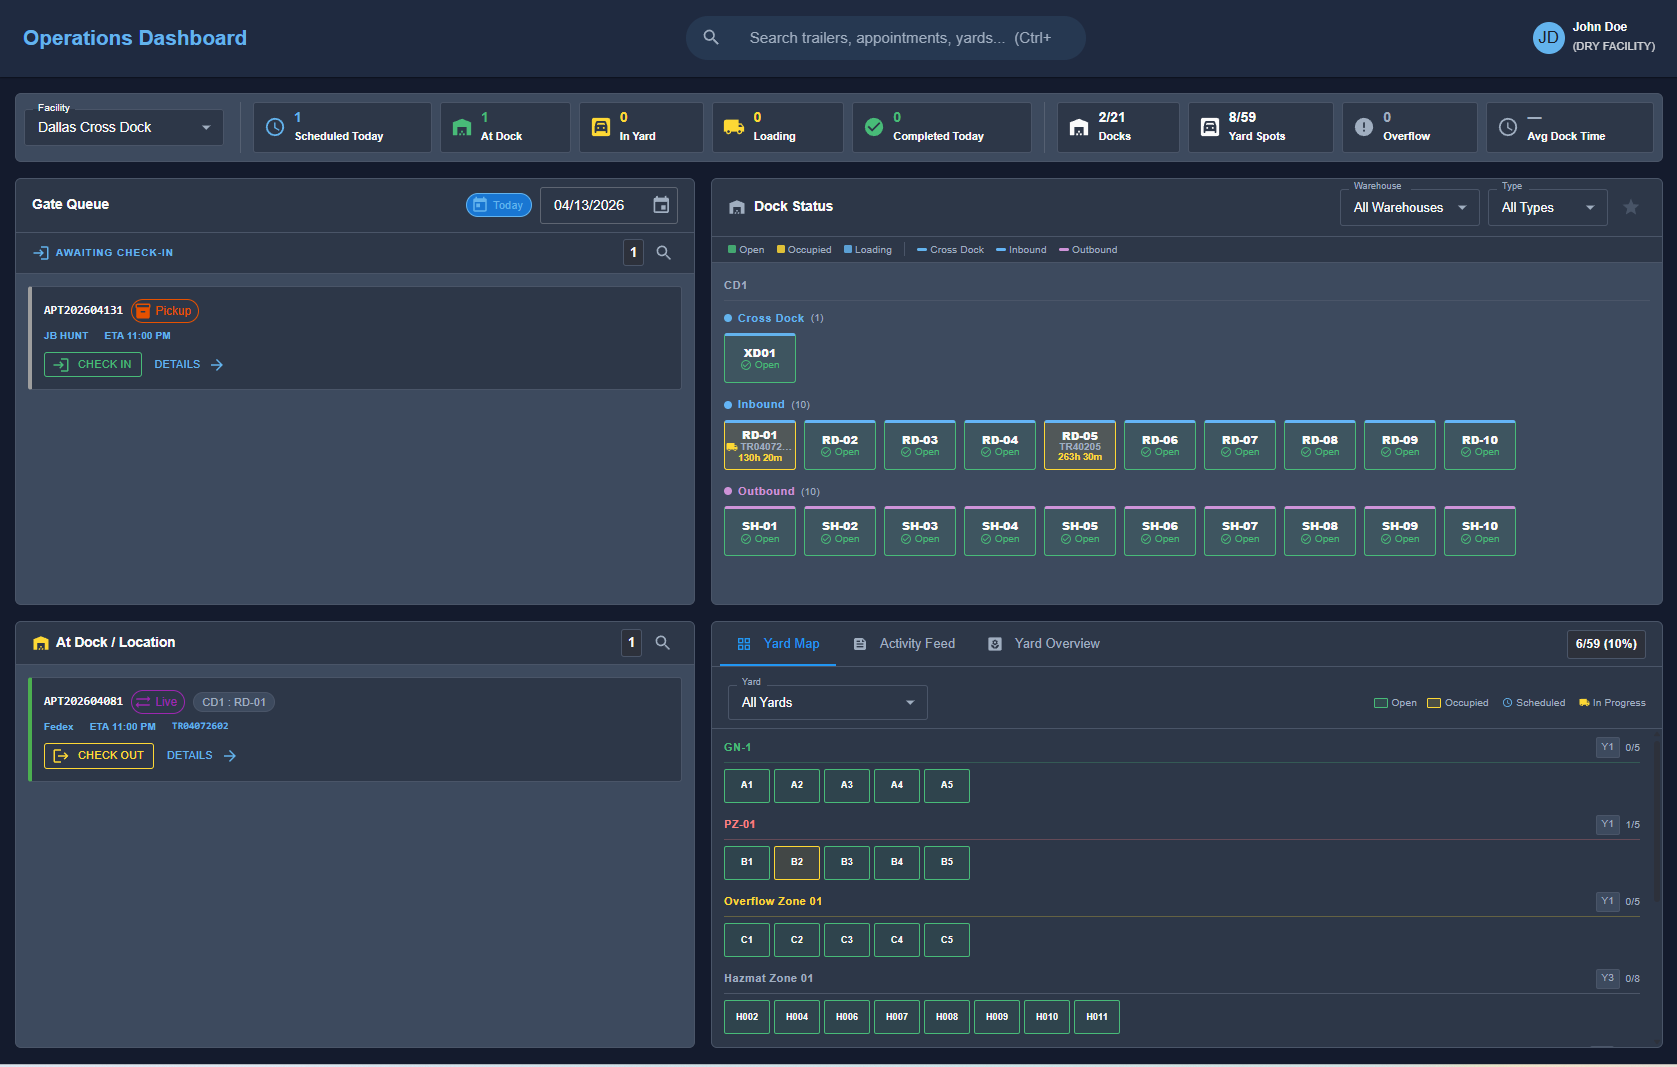Select occupied yard spot B2 in PZ-01
The height and width of the screenshot is (1067, 1677).
(797, 862)
